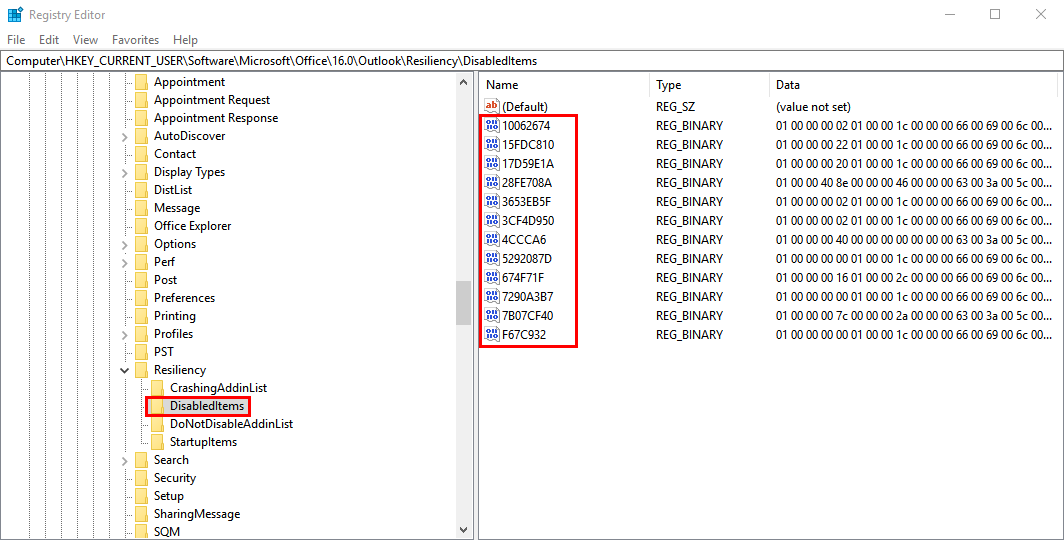
Task: Select the Post key
Action: pos(165,279)
